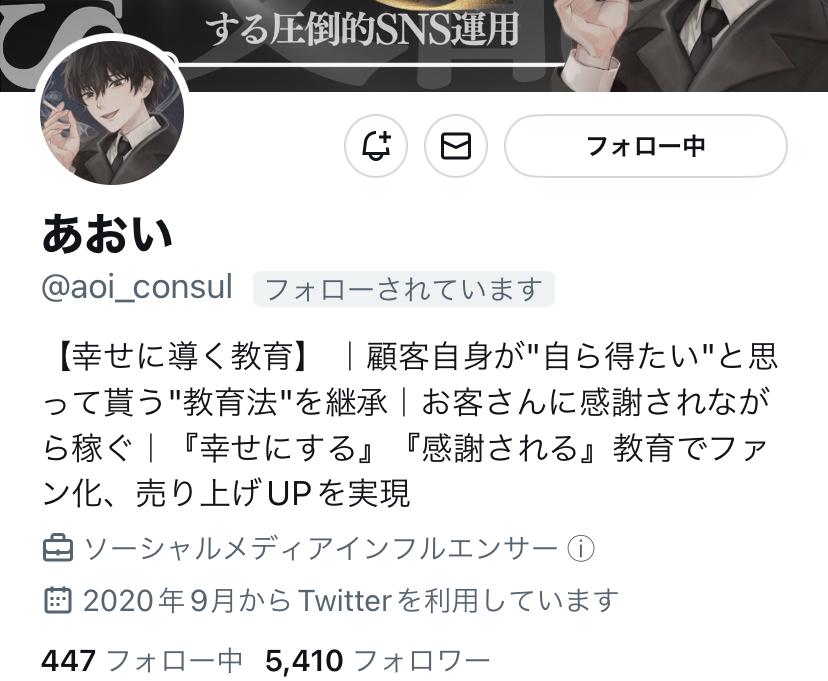Tap the フォローされています badge
Screen dimensions: 828x681
click(404, 289)
